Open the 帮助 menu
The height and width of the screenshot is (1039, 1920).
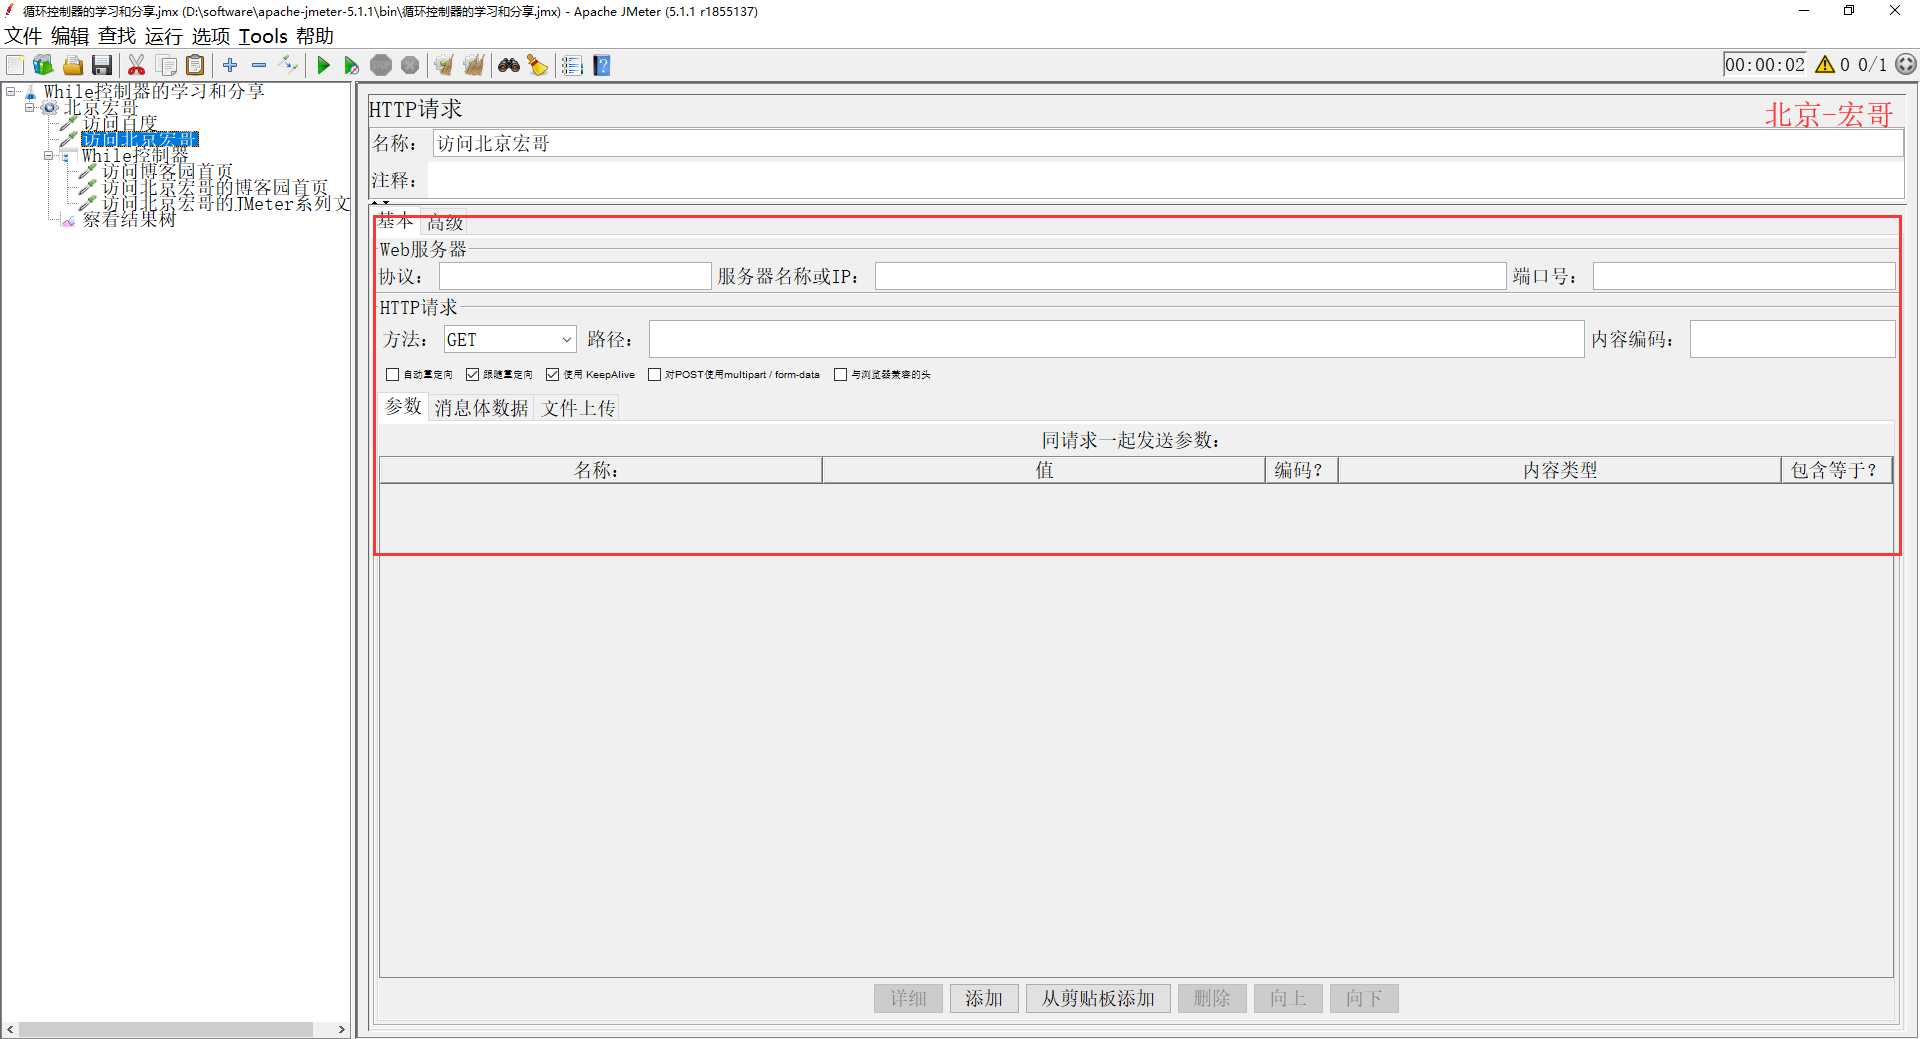315,36
